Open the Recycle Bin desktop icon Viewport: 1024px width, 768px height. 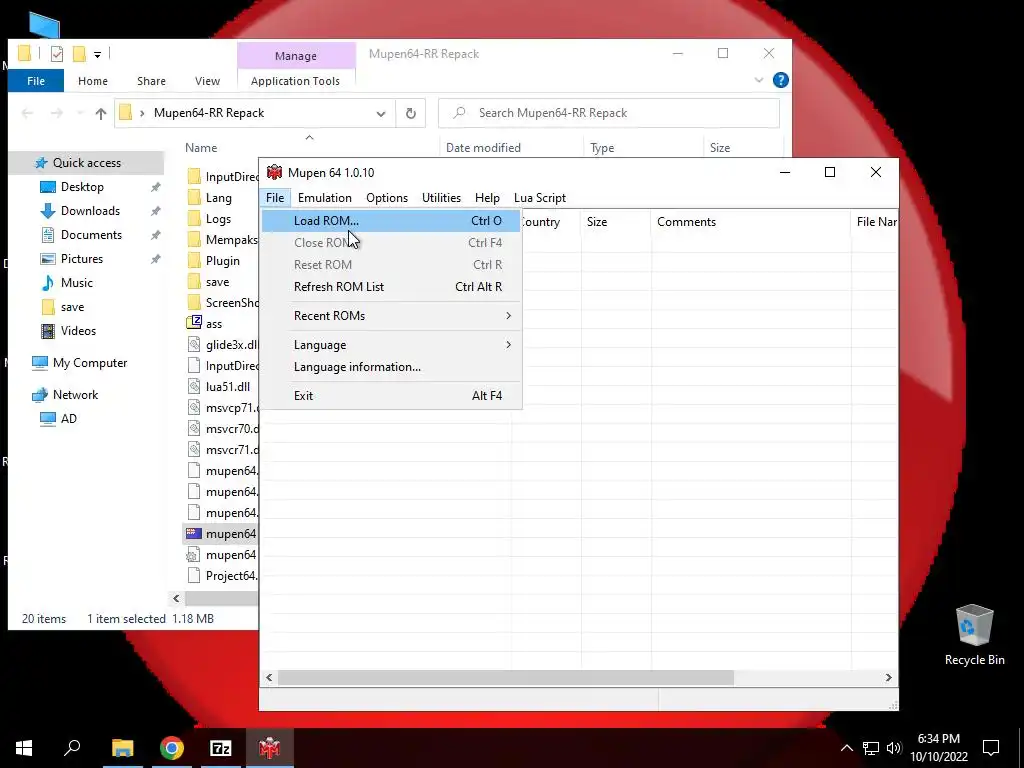974,635
